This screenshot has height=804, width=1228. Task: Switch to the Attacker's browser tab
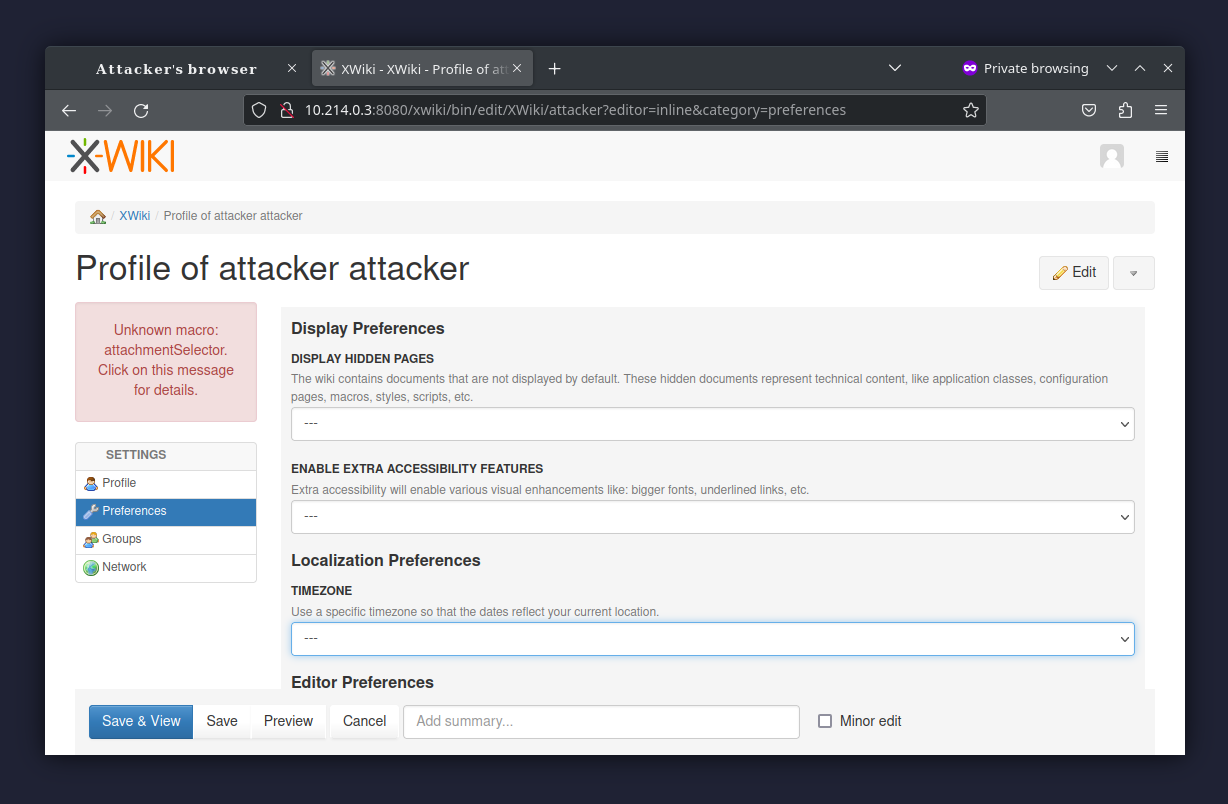click(x=175, y=68)
